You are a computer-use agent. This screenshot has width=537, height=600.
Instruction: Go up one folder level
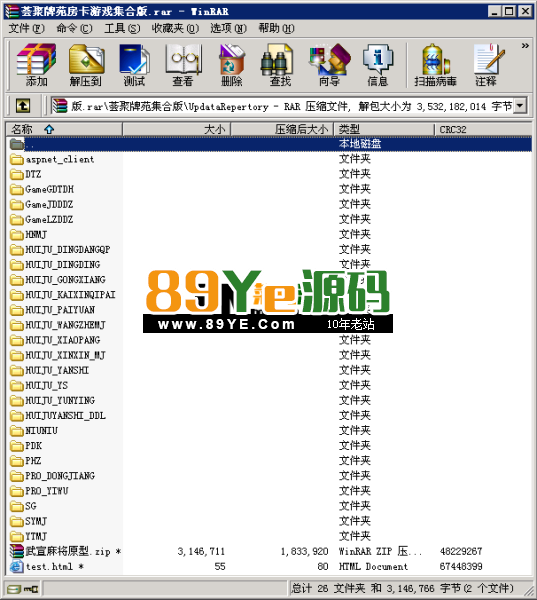click(x=23, y=106)
